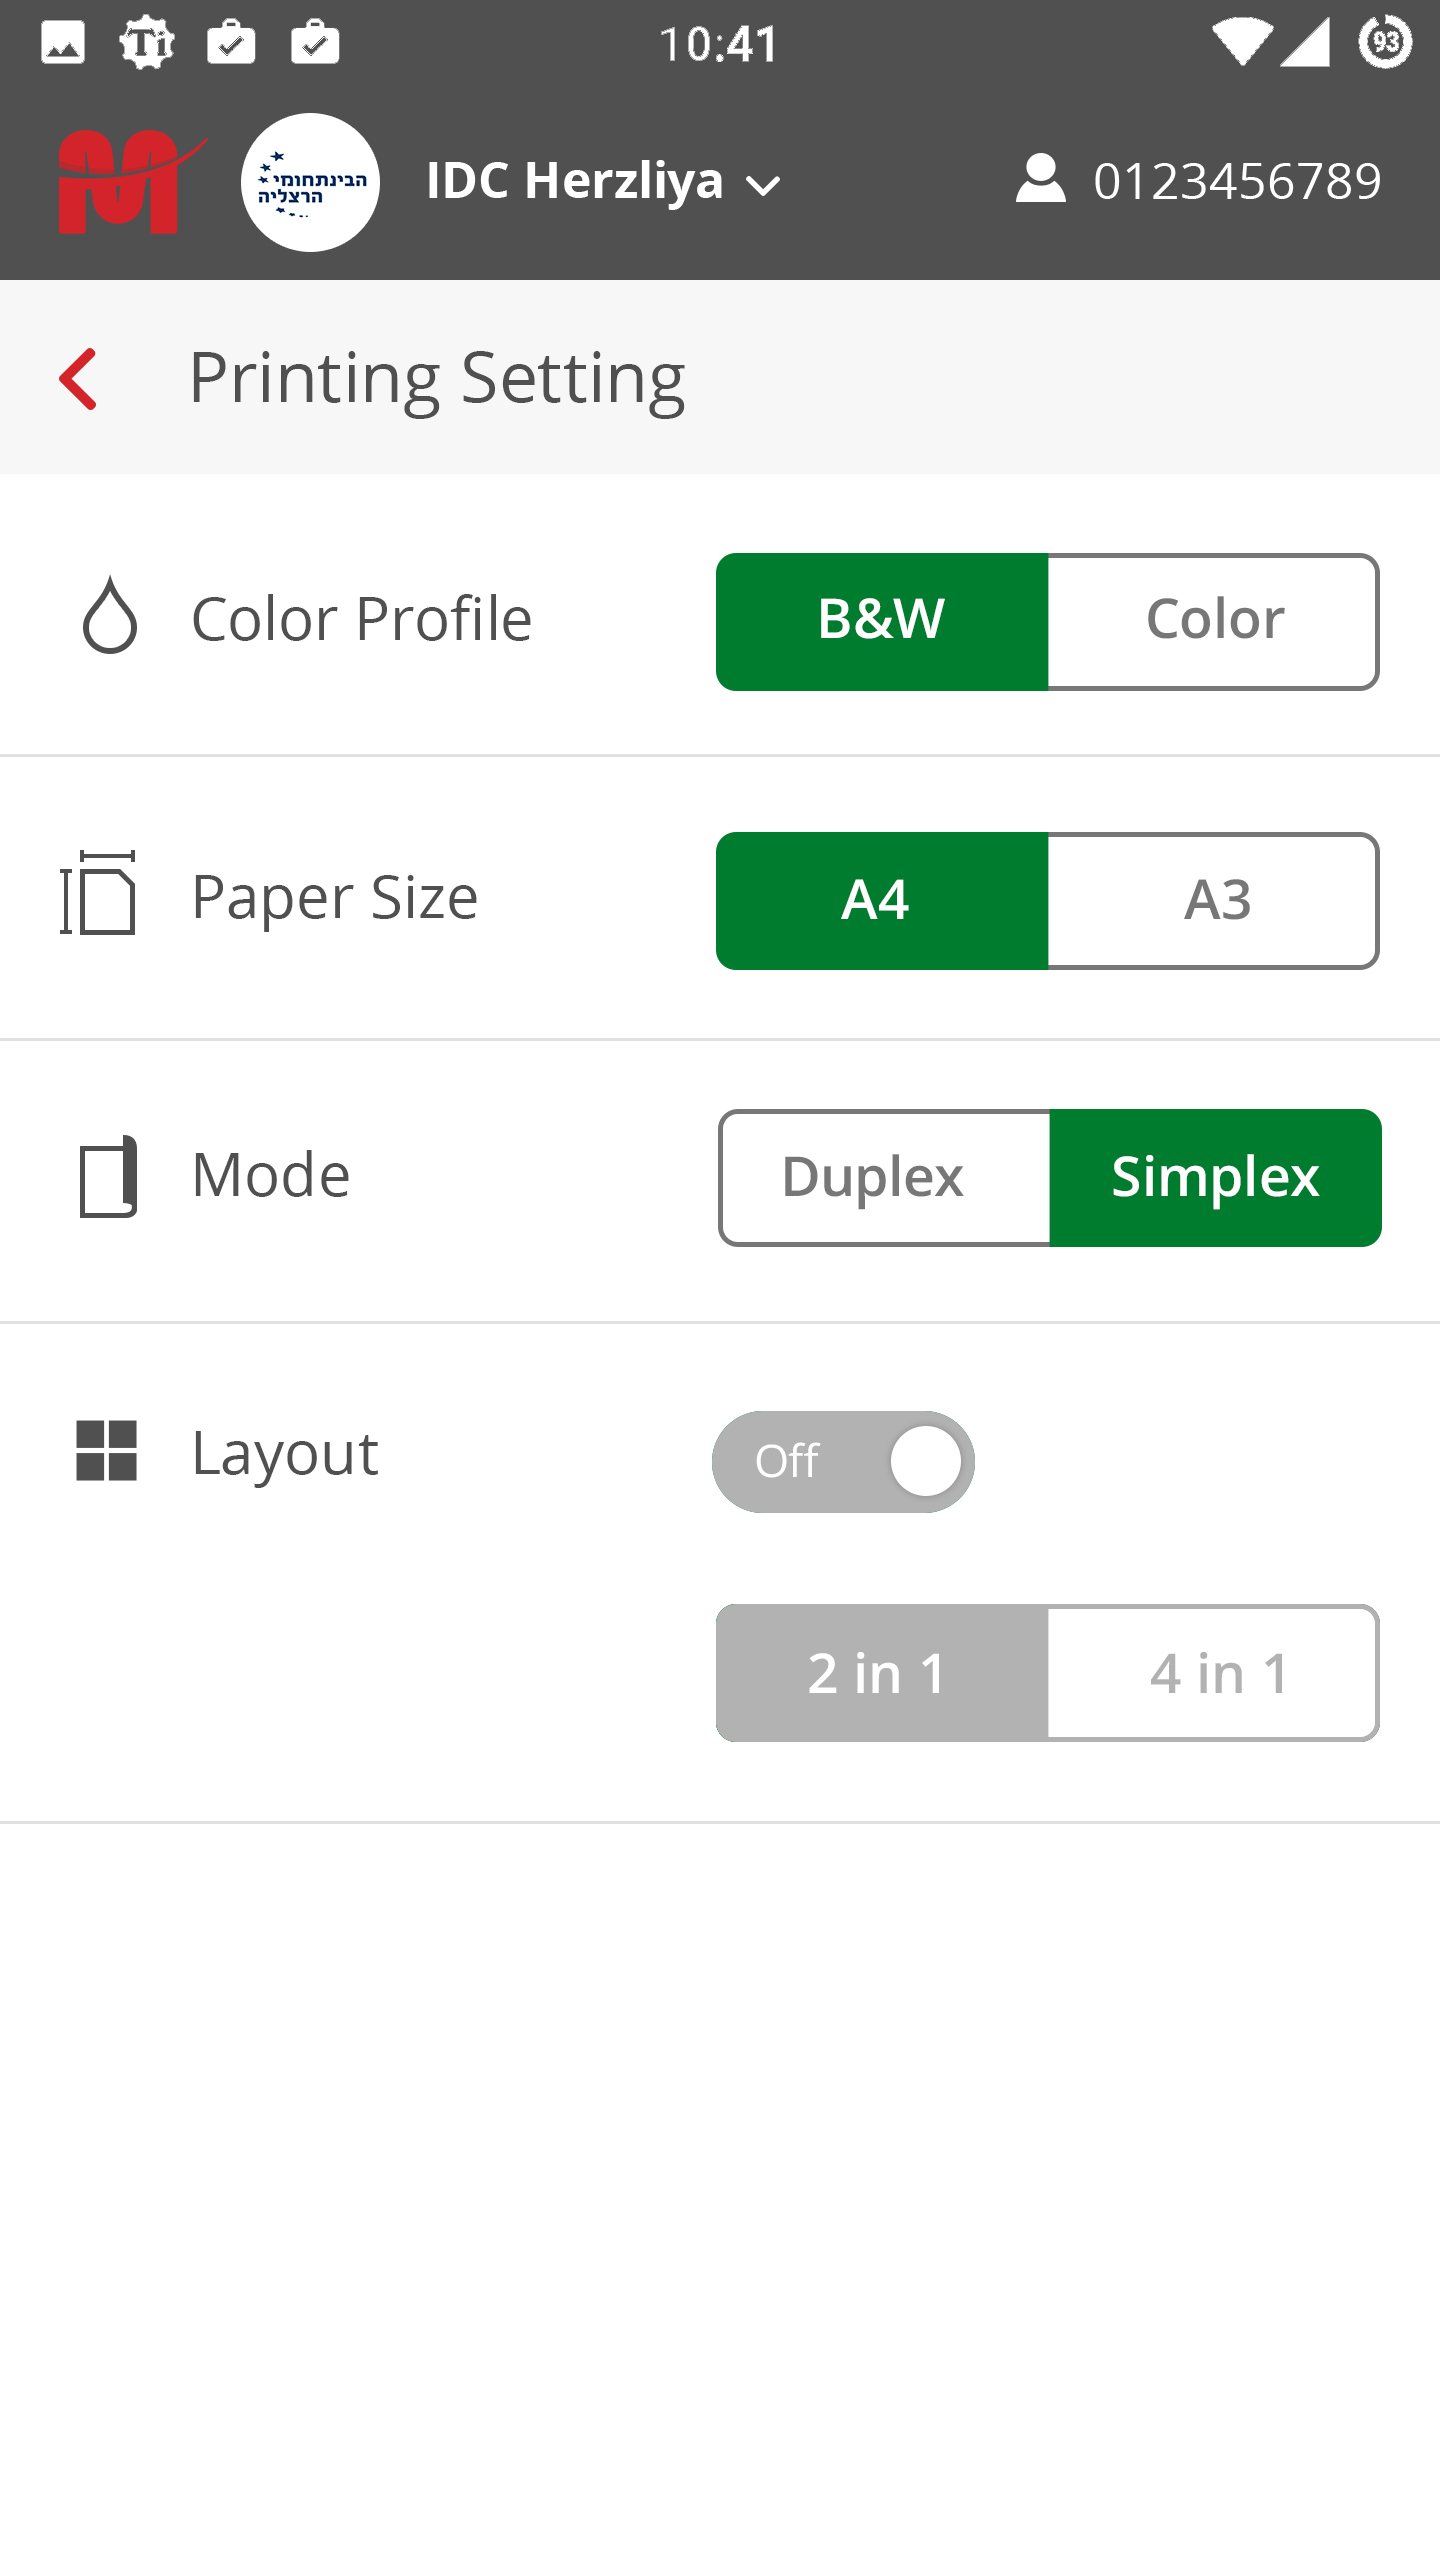
Task: Expand the IDC Herzliya location dropdown
Action: pyautogui.click(x=604, y=181)
